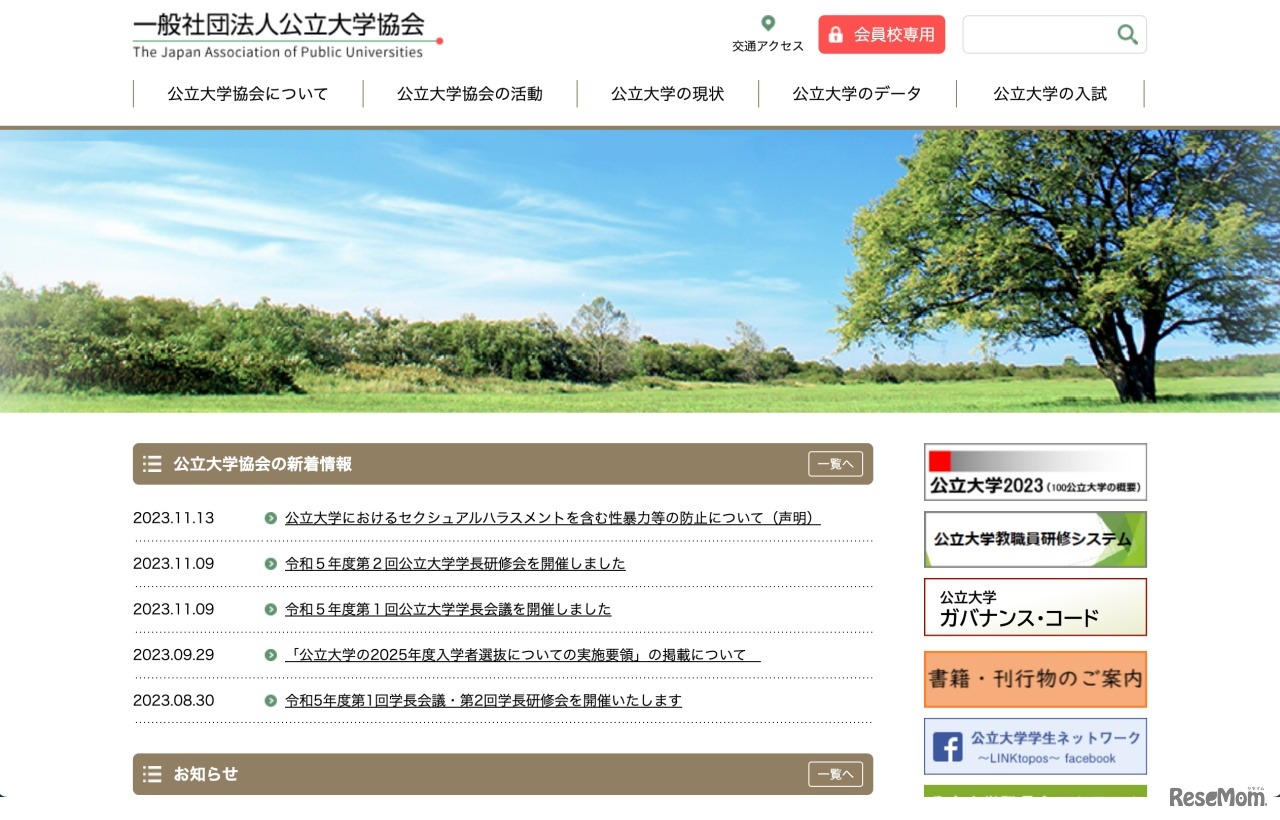Click 会員校専用 members-only button

pos(881,34)
